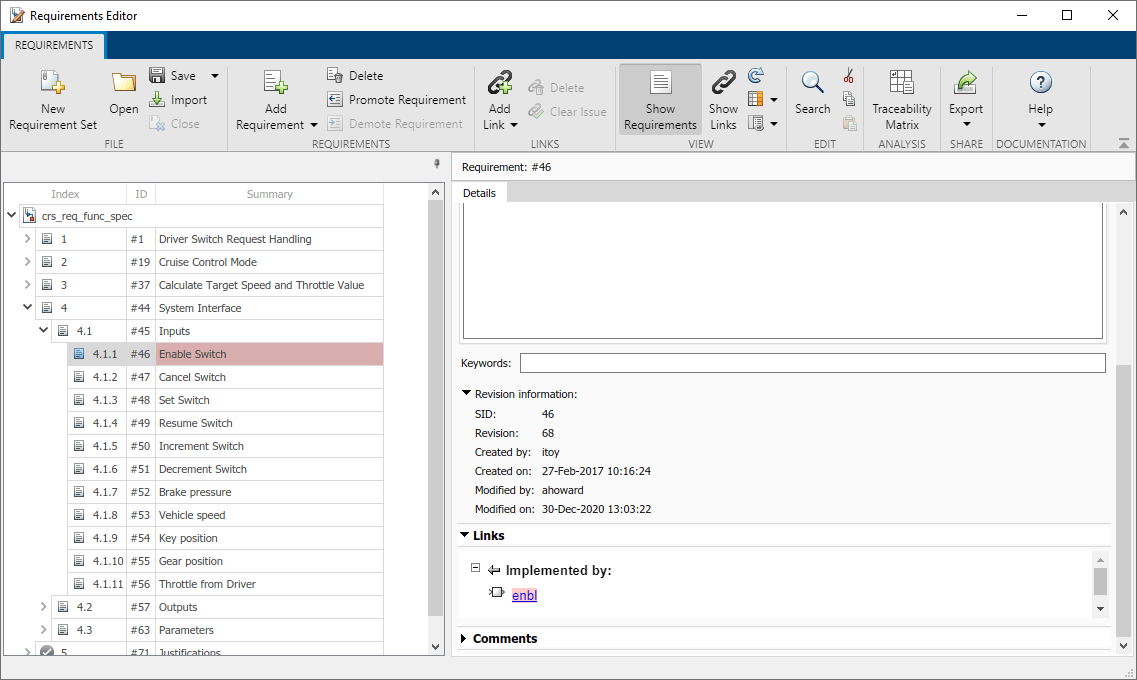This screenshot has width=1137, height=680.
Task: Click the Promote Requirement button
Action: pos(397,100)
